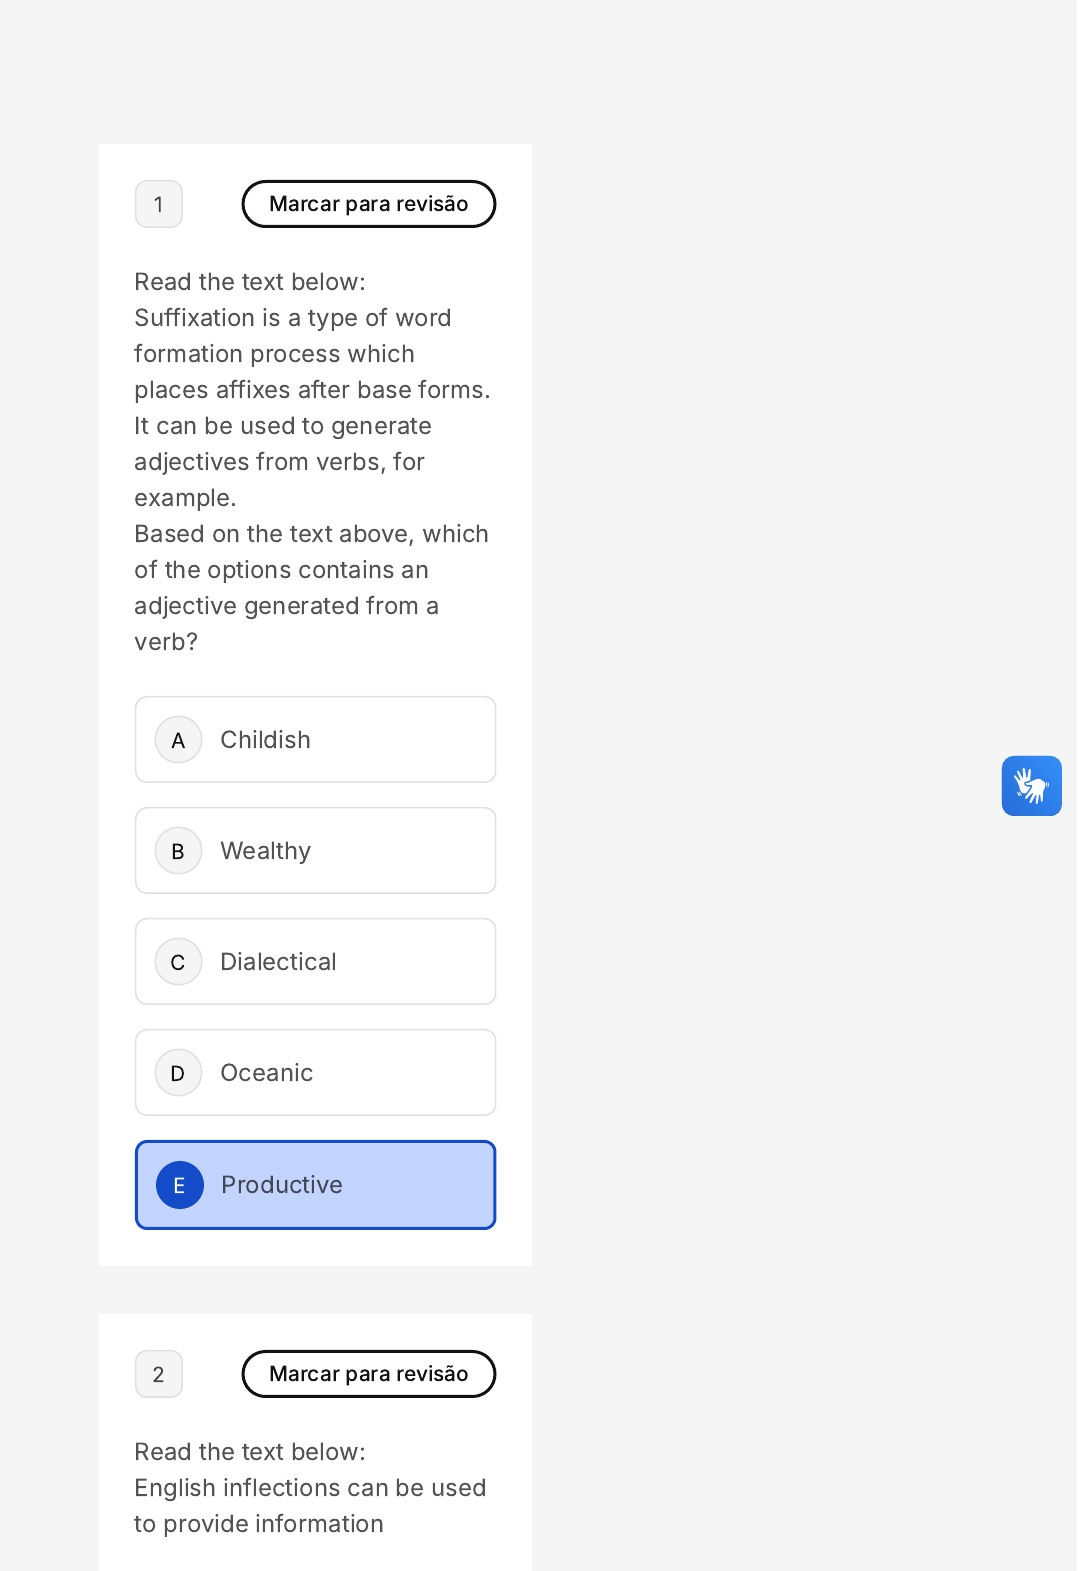Click the 'English inflections can be used' text
This screenshot has height=1571, width=1078.
pyautogui.click(x=310, y=1488)
